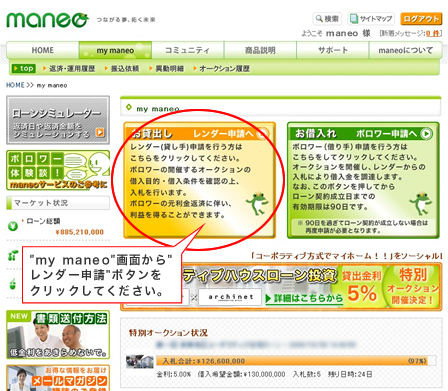
Task: Click the diamond icon beside my maneo title
Action: 129,107
